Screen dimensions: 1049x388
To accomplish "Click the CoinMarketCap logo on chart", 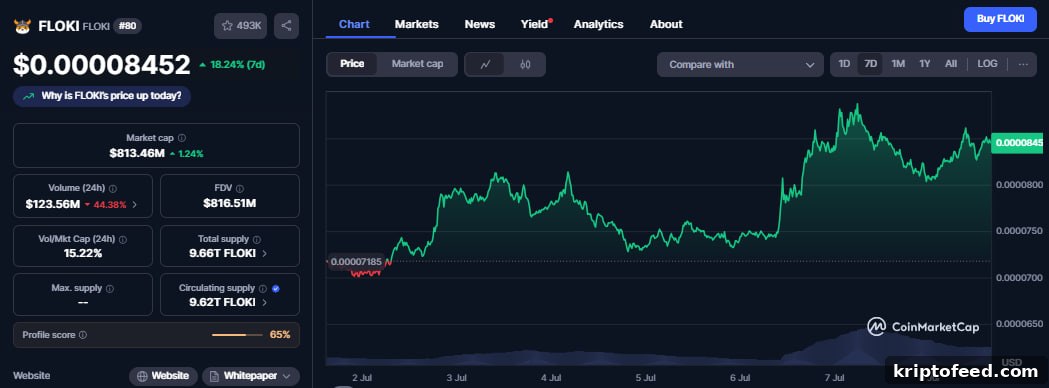I will (x=923, y=326).
